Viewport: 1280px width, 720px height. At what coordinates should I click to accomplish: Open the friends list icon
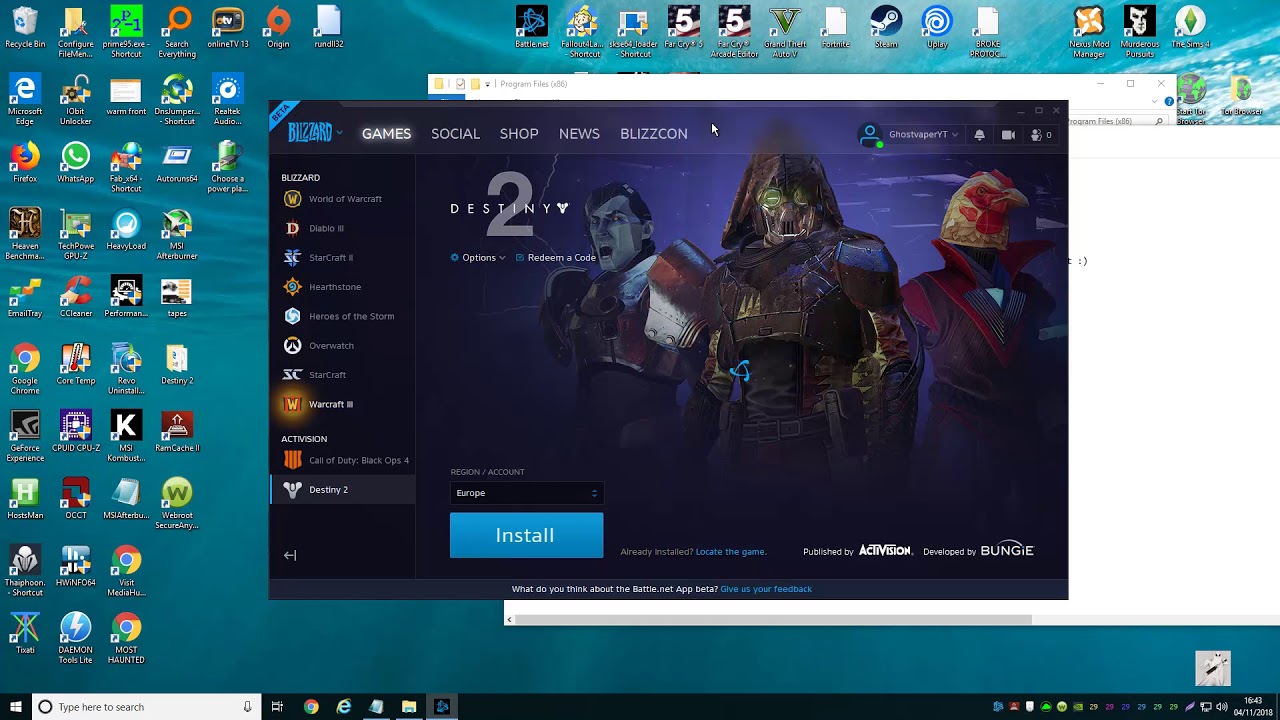tap(1041, 135)
